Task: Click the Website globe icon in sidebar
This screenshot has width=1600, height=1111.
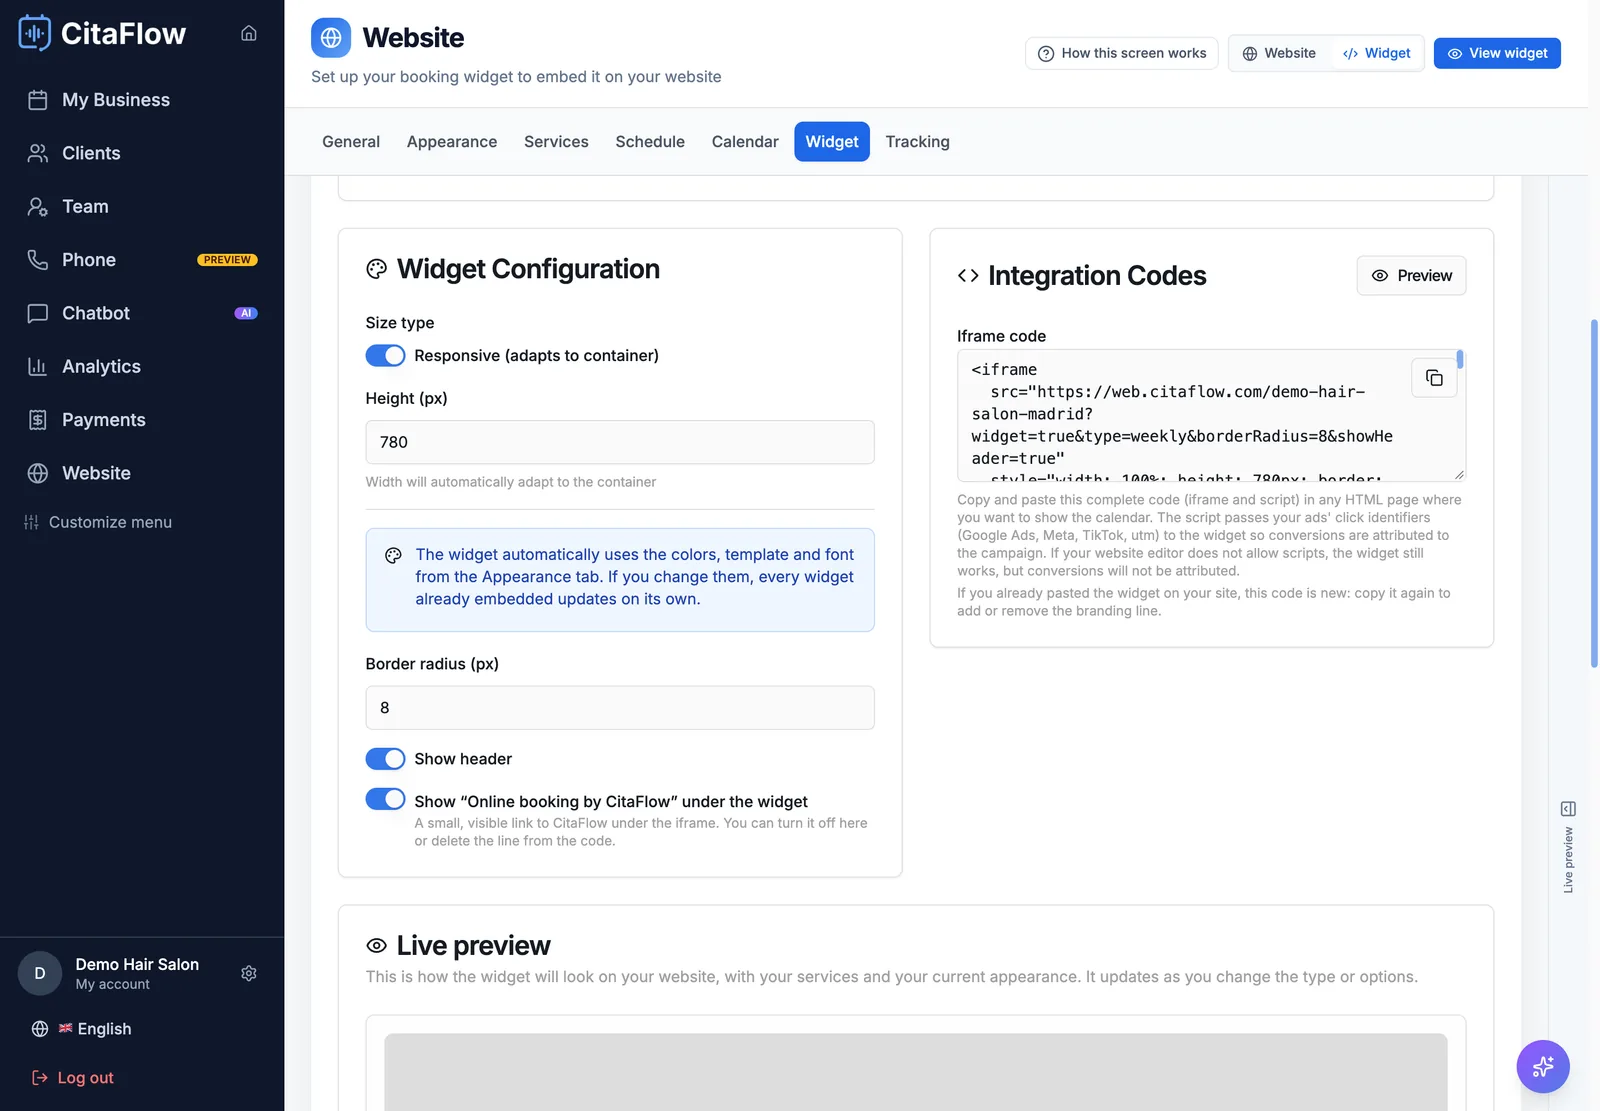Action: tap(38, 473)
